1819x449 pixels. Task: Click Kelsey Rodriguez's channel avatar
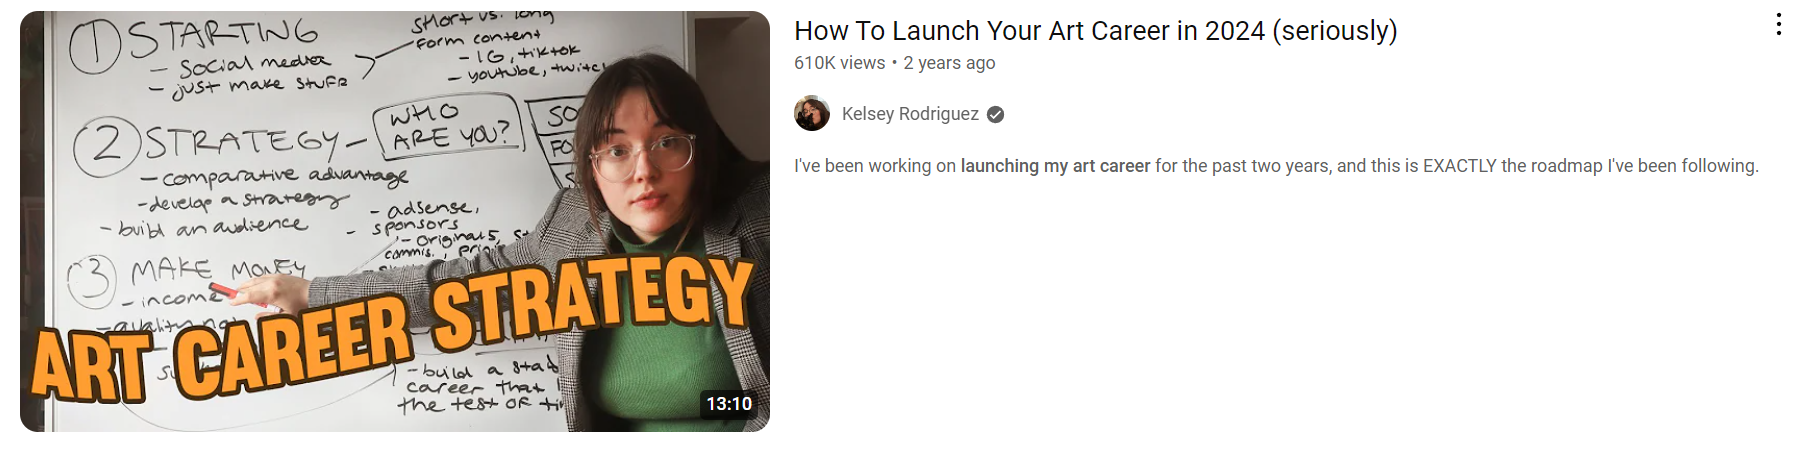coord(812,114)
